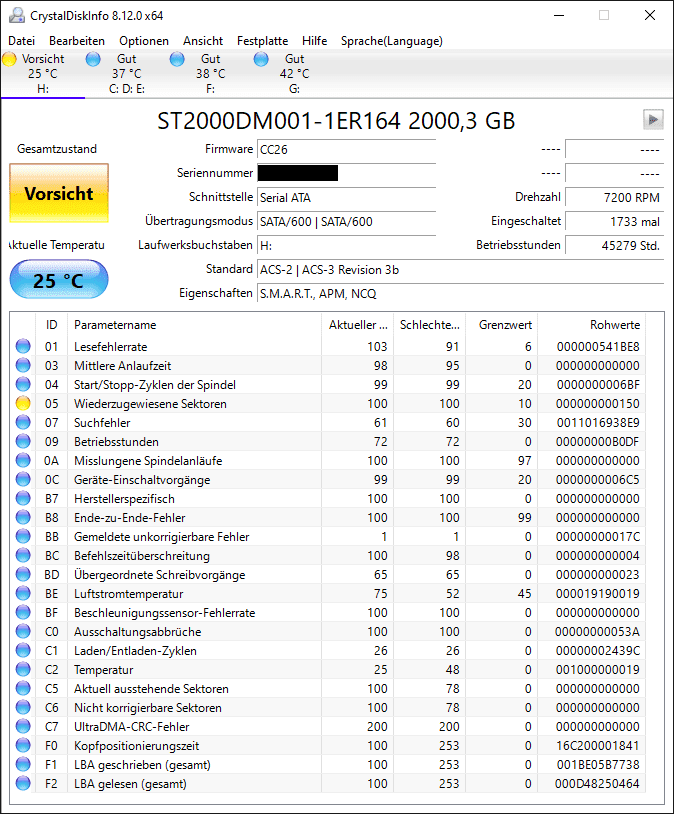The height and width of the screenshot is (814, 674).
Task: Click the 25 °C temperature button
Action: coord(59,280)
